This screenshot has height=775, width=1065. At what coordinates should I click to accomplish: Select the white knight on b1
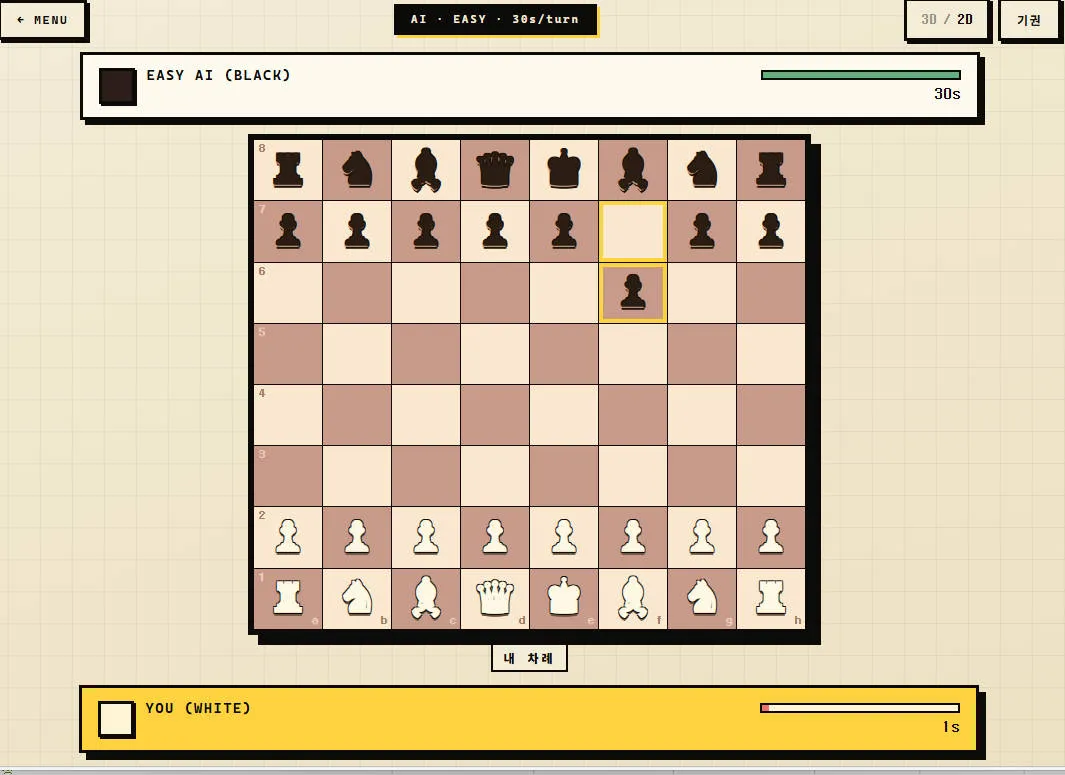tap(357, 598)
